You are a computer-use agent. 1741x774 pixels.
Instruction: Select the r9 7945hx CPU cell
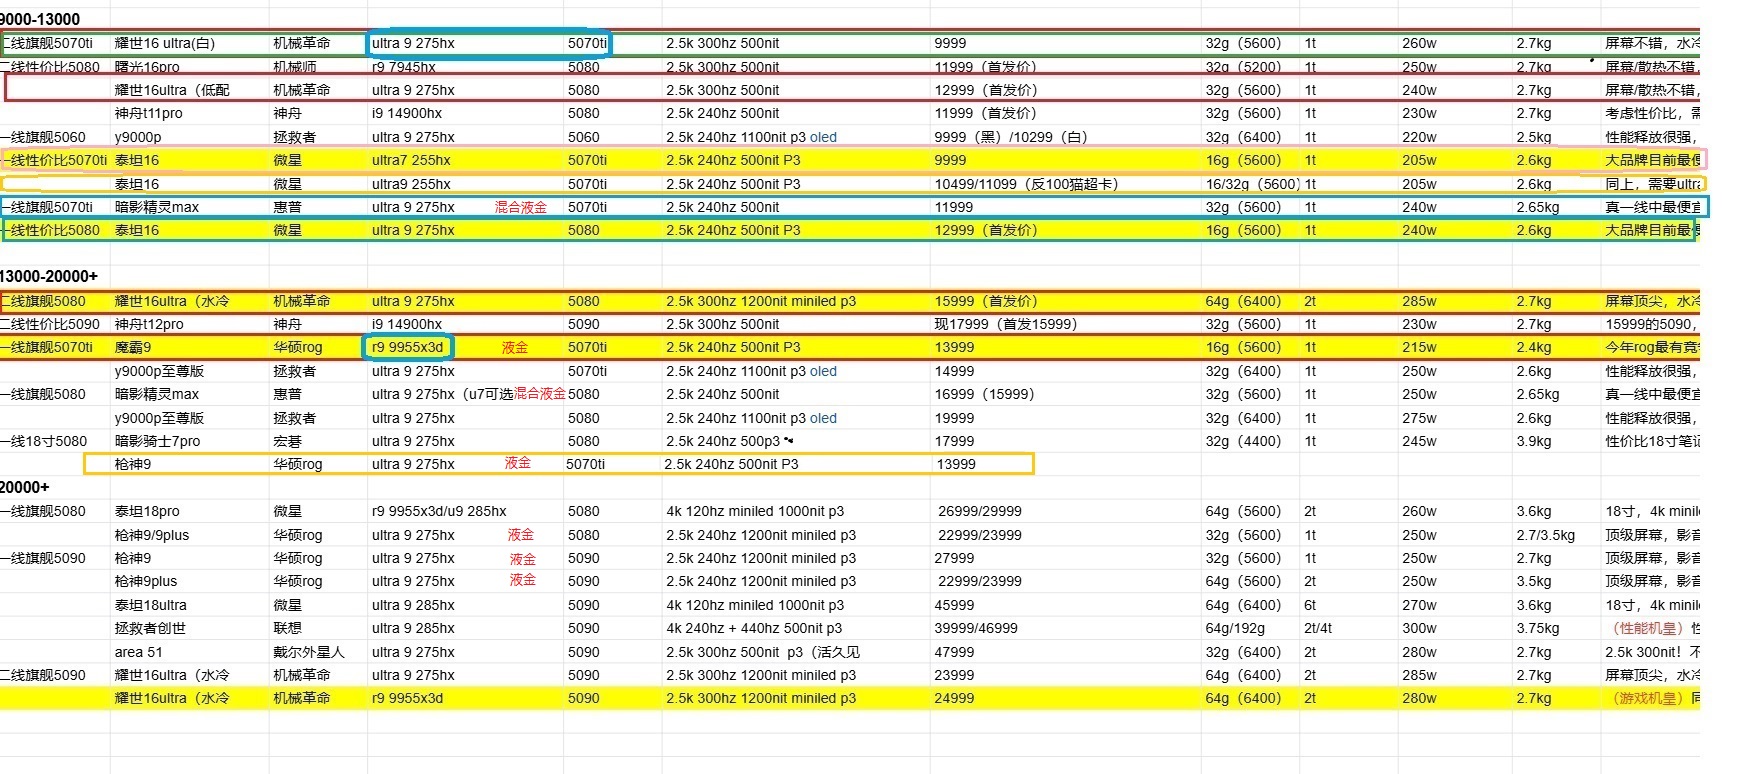[x=403, y=67]
